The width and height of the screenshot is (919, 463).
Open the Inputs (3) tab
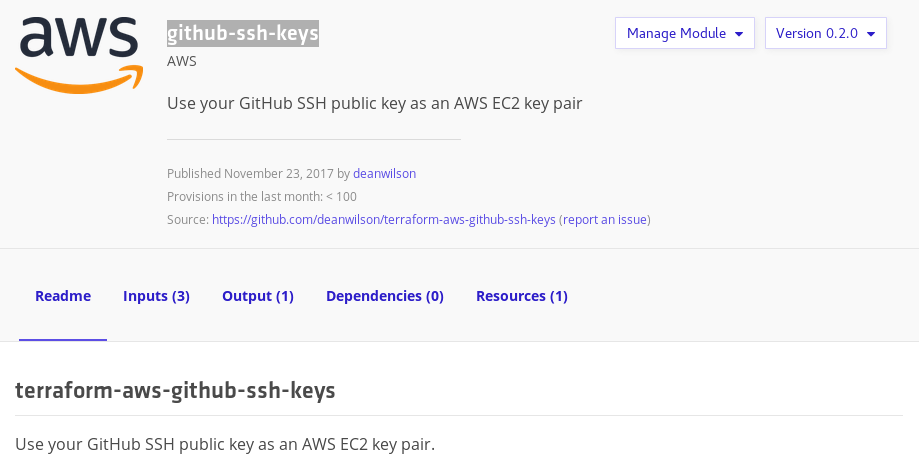tap(156, 296)
